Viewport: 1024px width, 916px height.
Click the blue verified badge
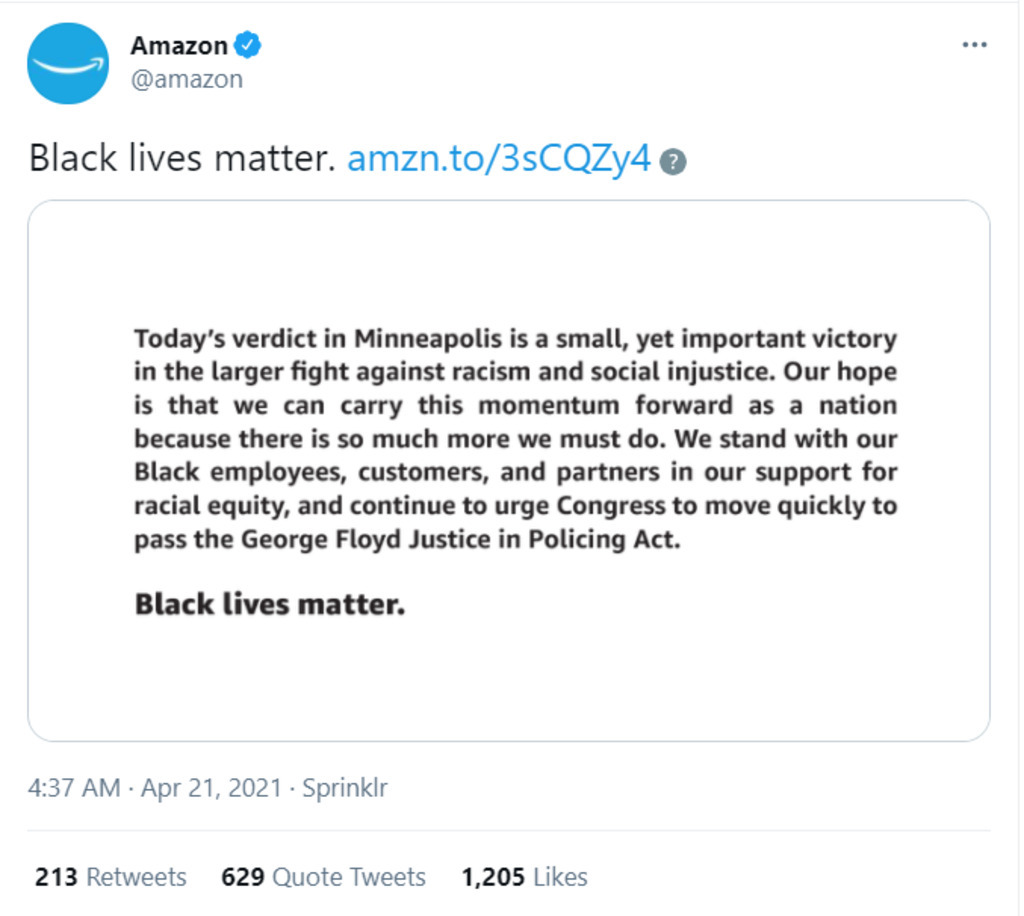247,45
